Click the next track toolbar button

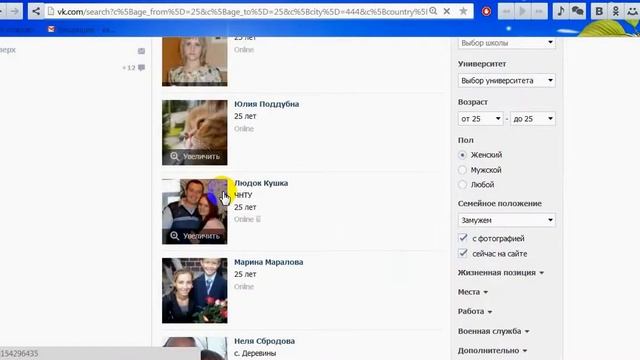[539, 11]
